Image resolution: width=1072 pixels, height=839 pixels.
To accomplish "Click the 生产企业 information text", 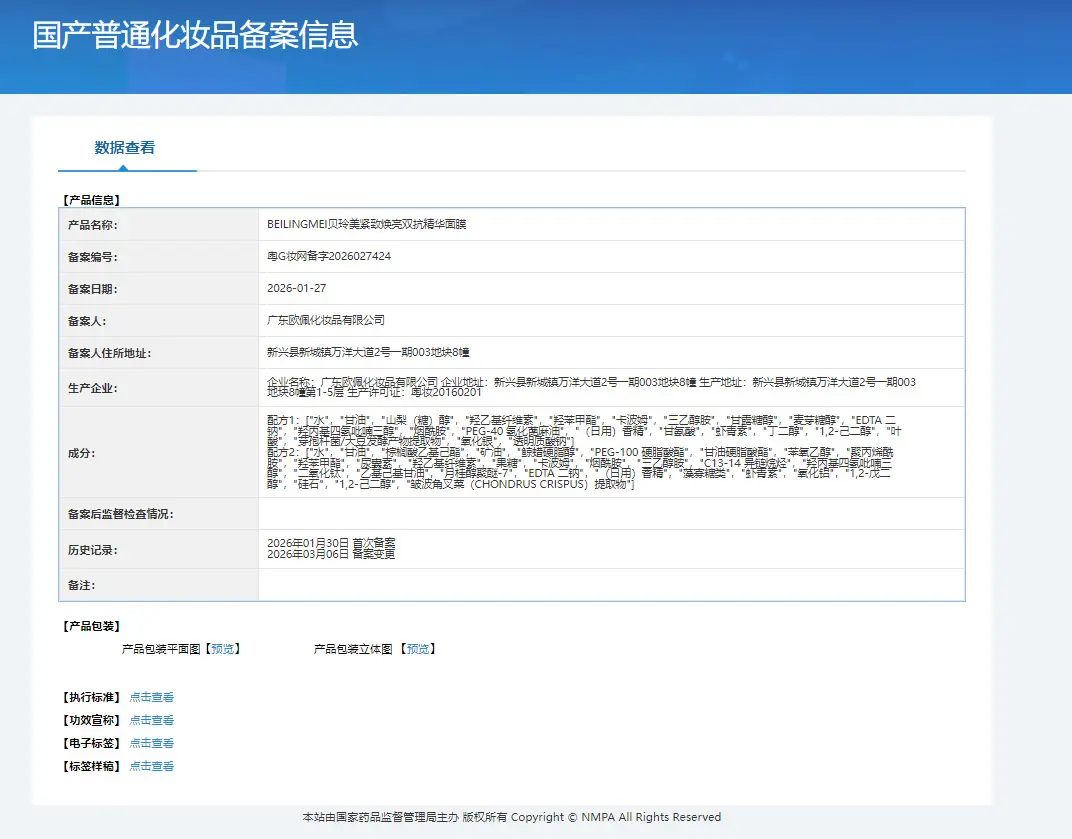I will click(591, 387).
